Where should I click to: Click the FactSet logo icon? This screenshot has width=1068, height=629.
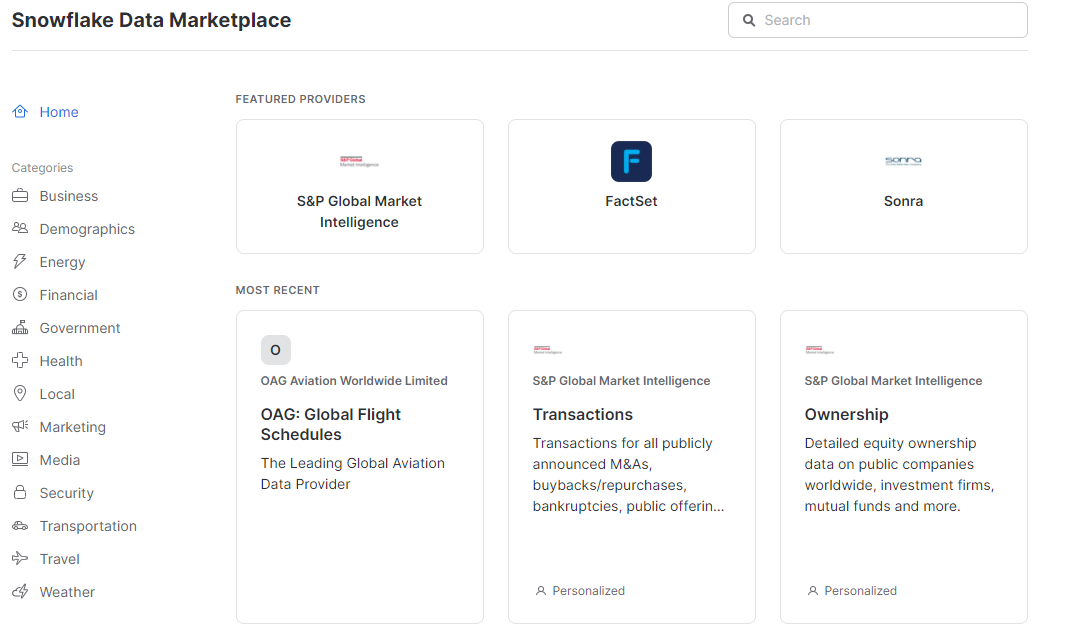point(631,162)
